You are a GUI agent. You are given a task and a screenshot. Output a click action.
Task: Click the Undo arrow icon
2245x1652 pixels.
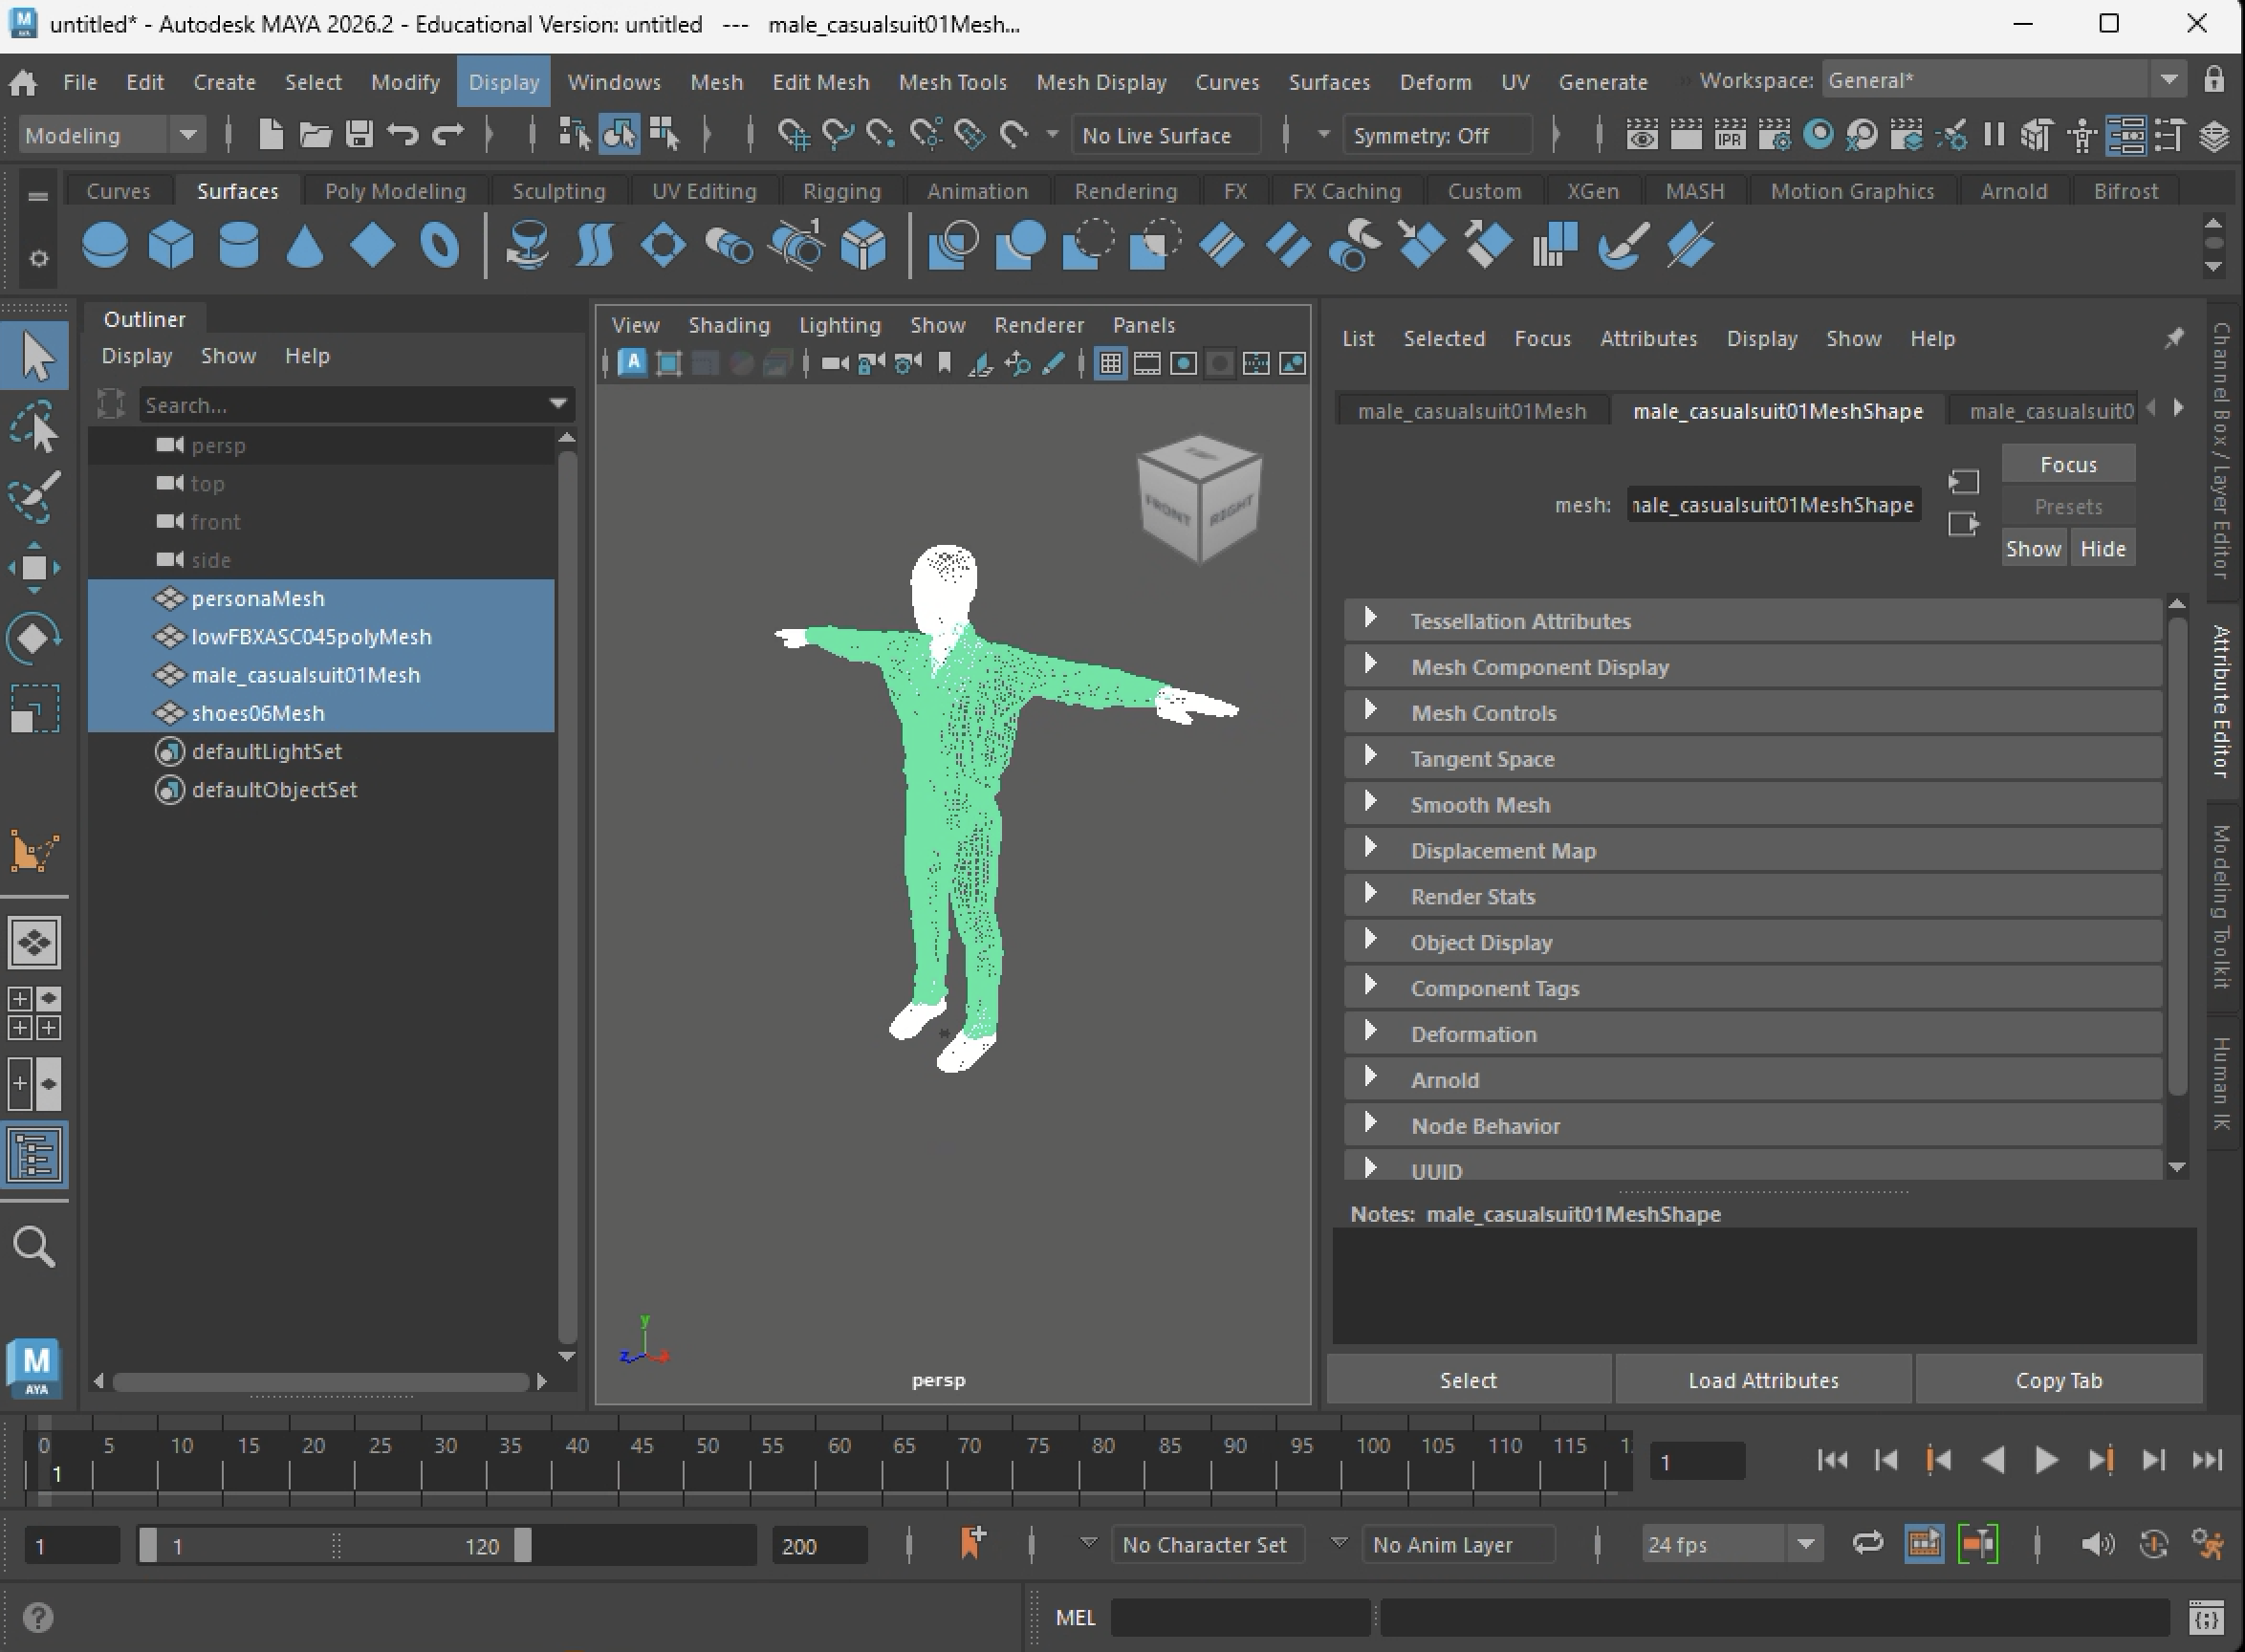[403, 134]
